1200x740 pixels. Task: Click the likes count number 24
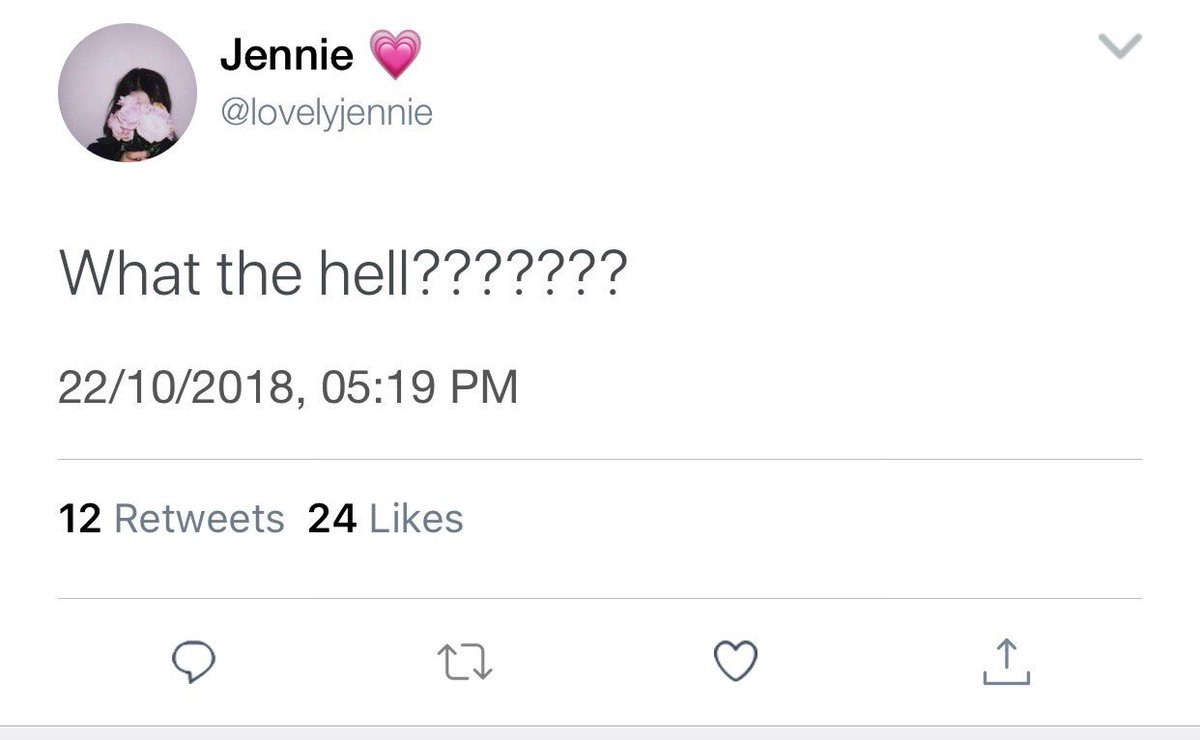333,518
